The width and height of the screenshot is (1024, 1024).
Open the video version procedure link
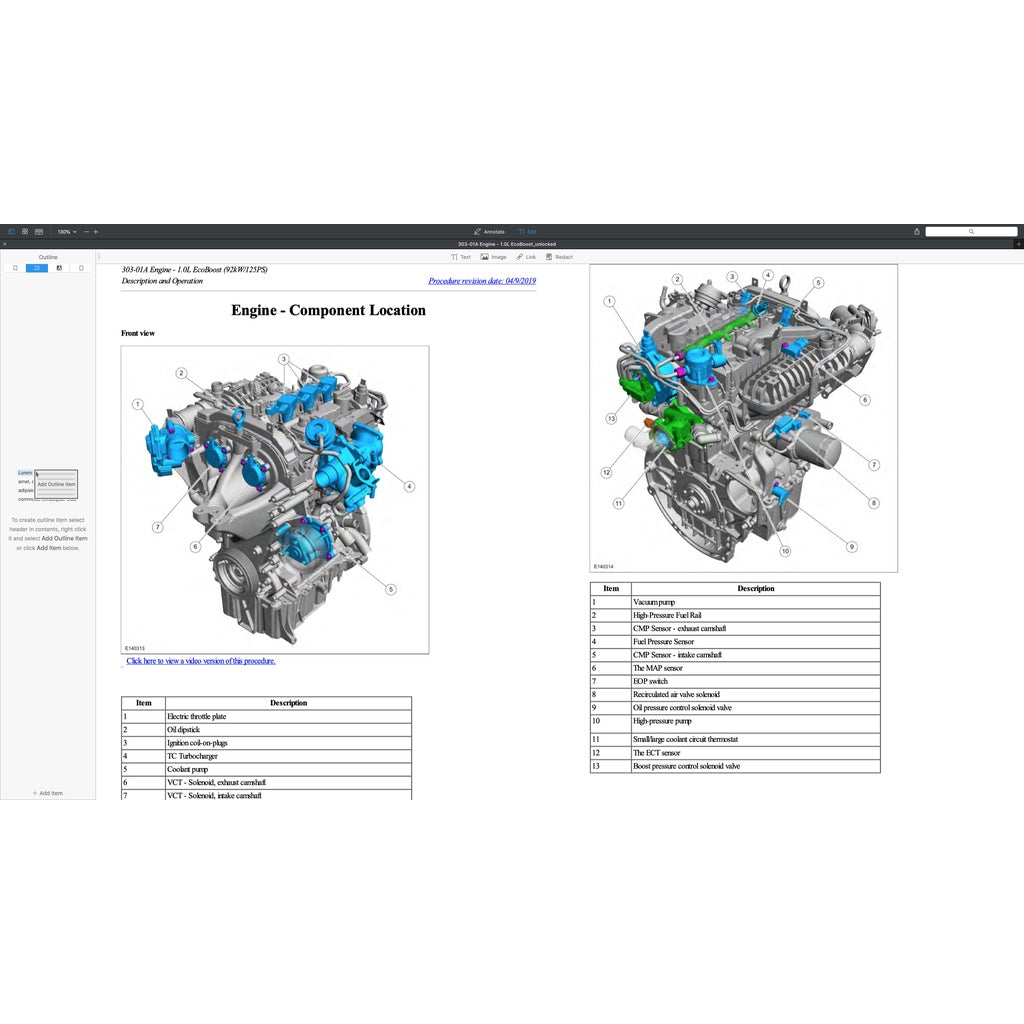tap(200, 661)
